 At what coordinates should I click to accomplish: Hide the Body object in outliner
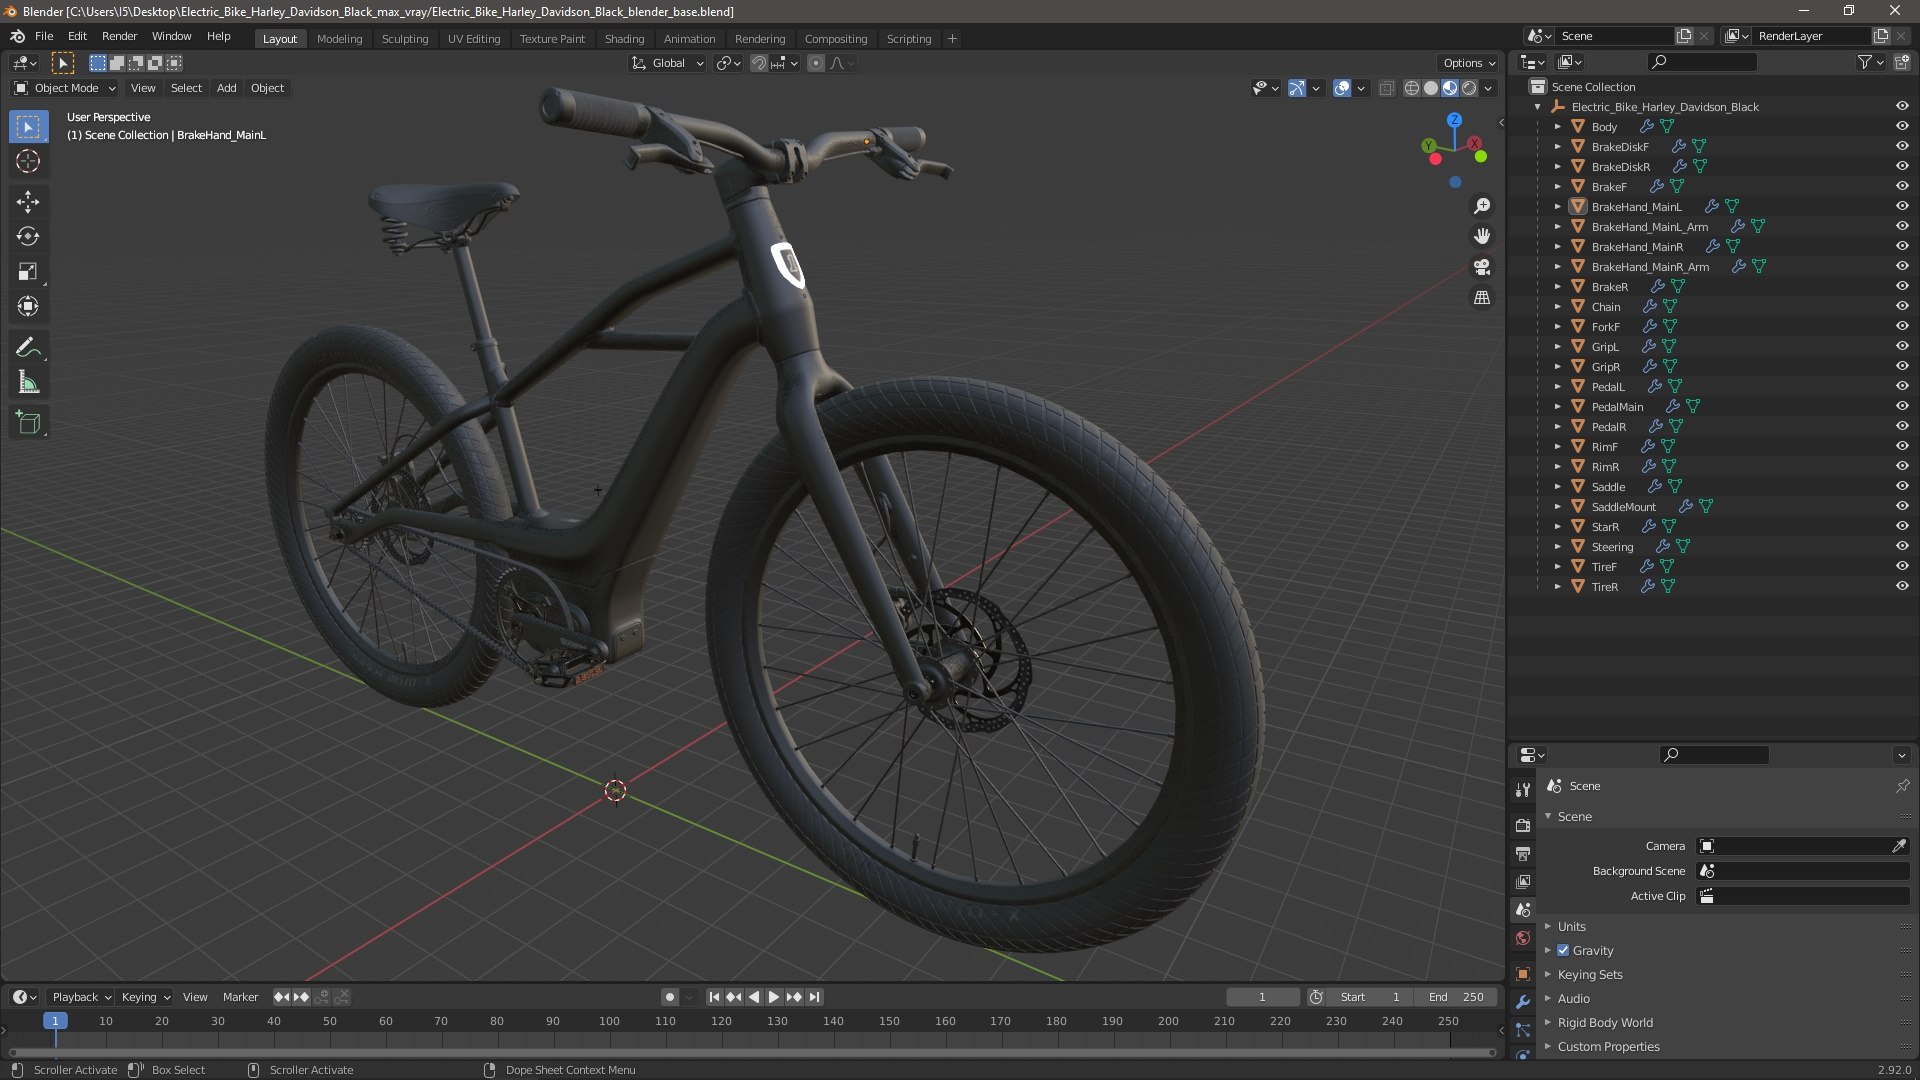[x=1902, y=126]
